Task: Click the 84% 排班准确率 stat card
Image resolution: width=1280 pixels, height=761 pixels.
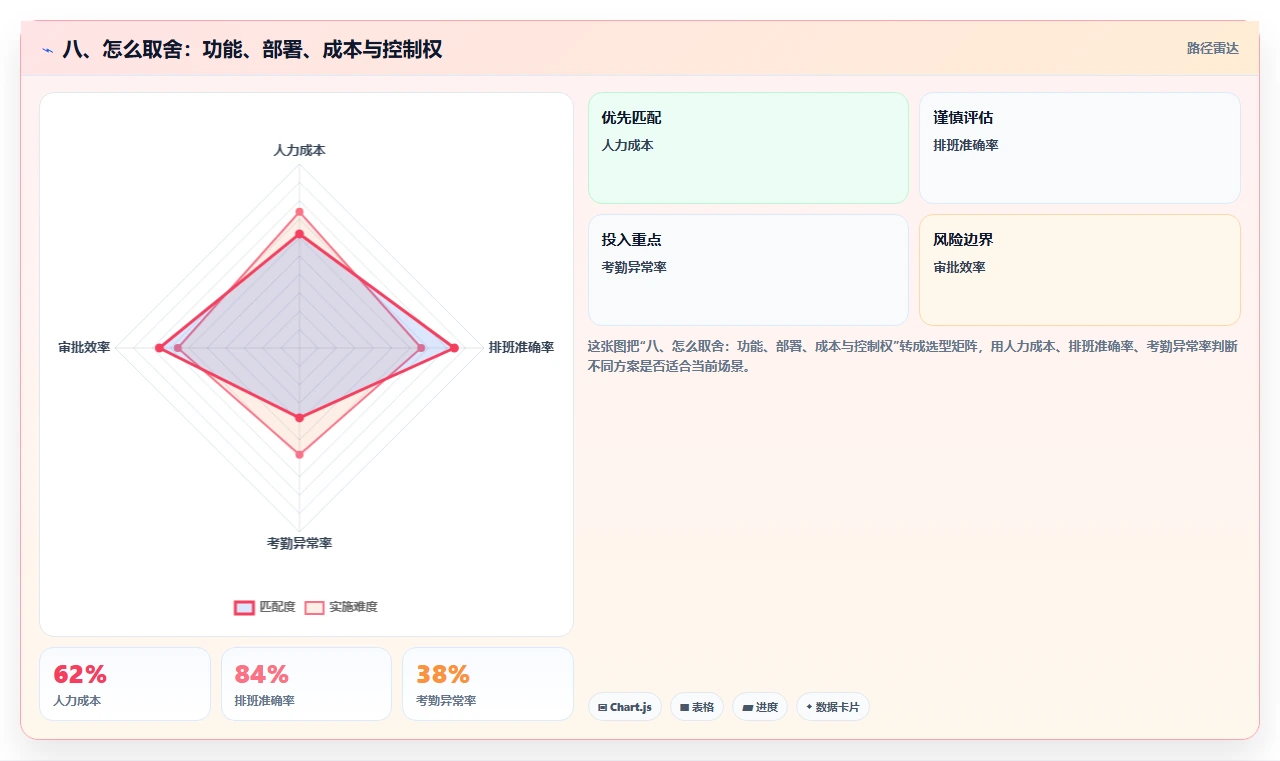Action: (306, 684)
